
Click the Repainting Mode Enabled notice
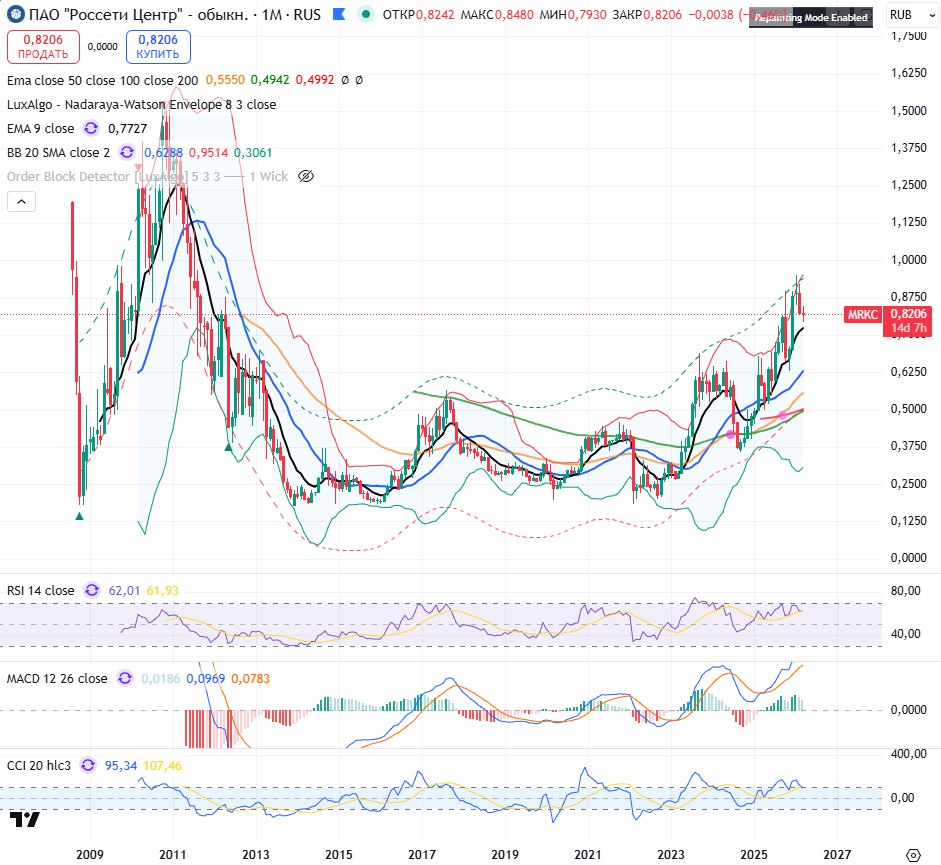[811, 18]
